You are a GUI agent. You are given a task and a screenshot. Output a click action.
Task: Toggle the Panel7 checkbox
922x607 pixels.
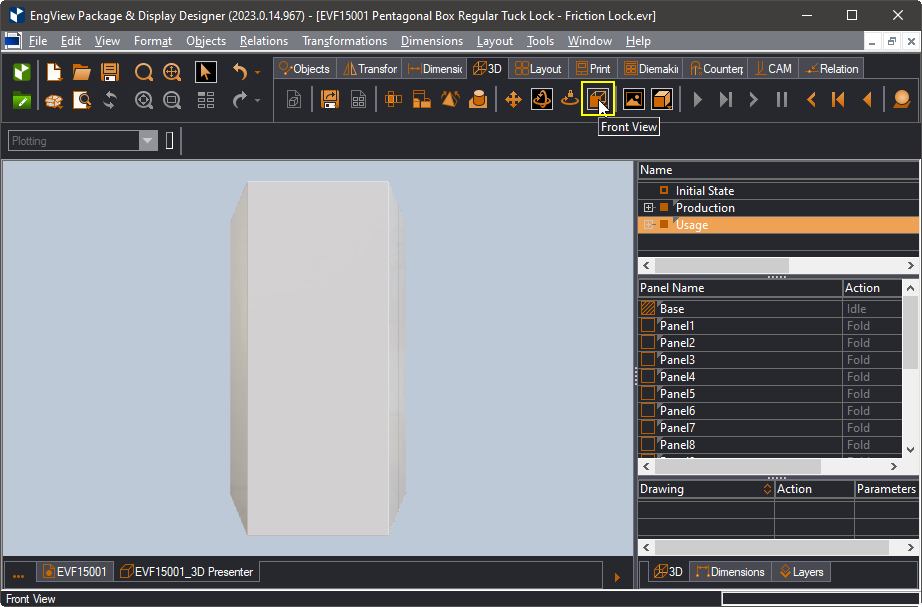(647, 428)
